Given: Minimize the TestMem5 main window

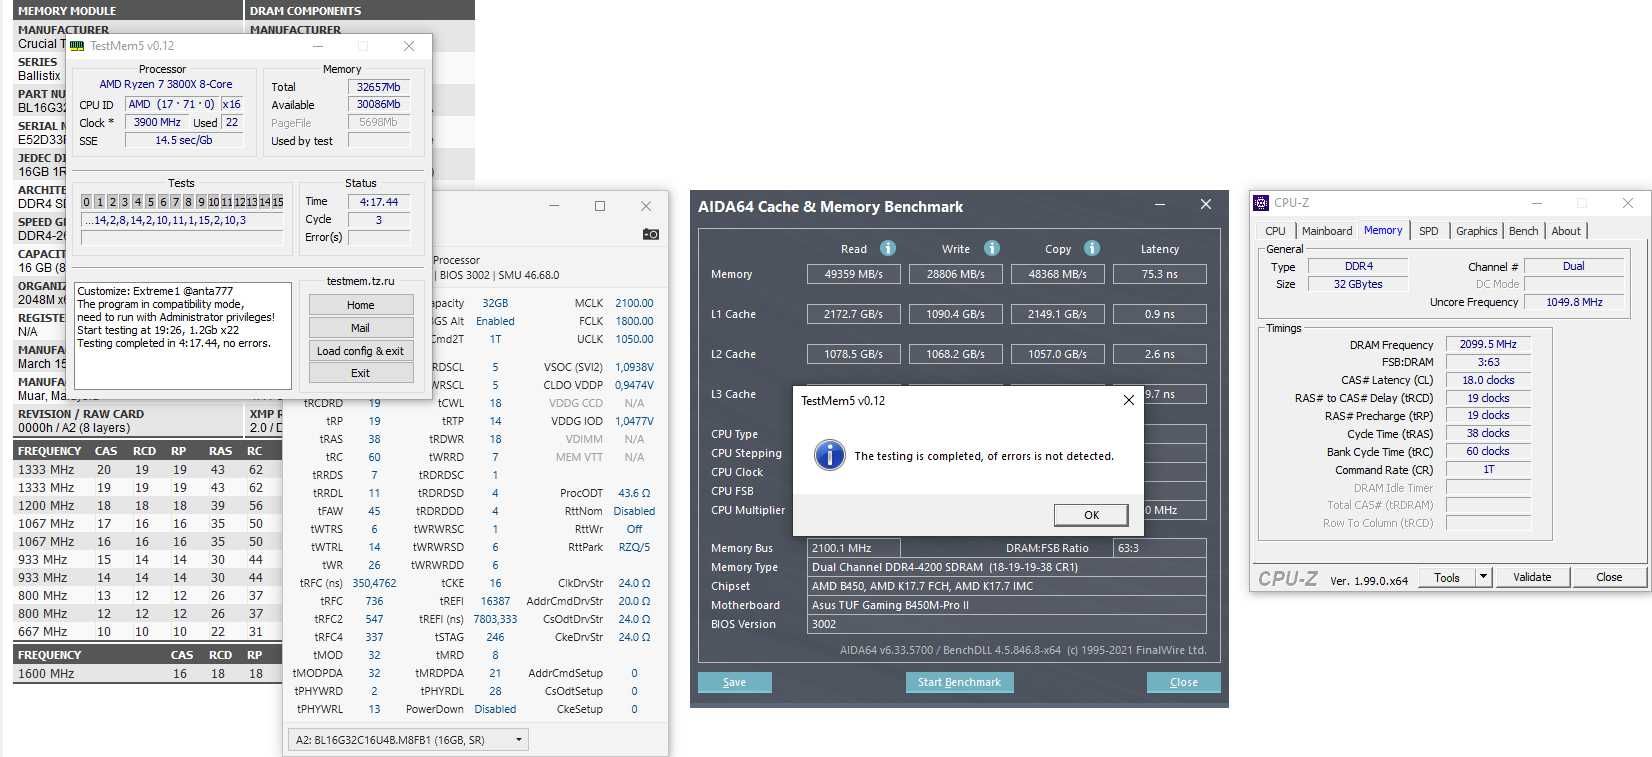Looking at the screenshot, I should click(318, 46).
